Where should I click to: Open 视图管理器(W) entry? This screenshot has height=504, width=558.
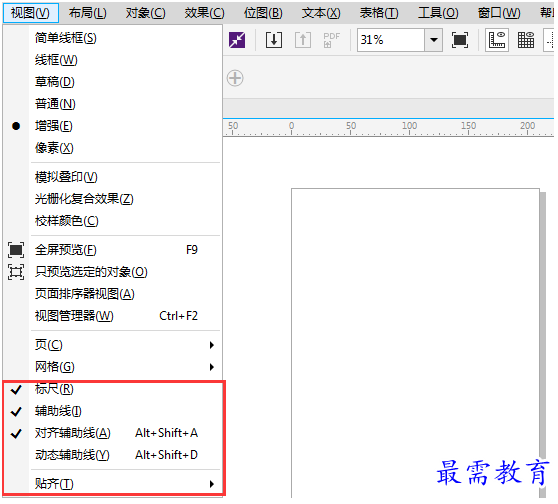[x=112, y=316]
